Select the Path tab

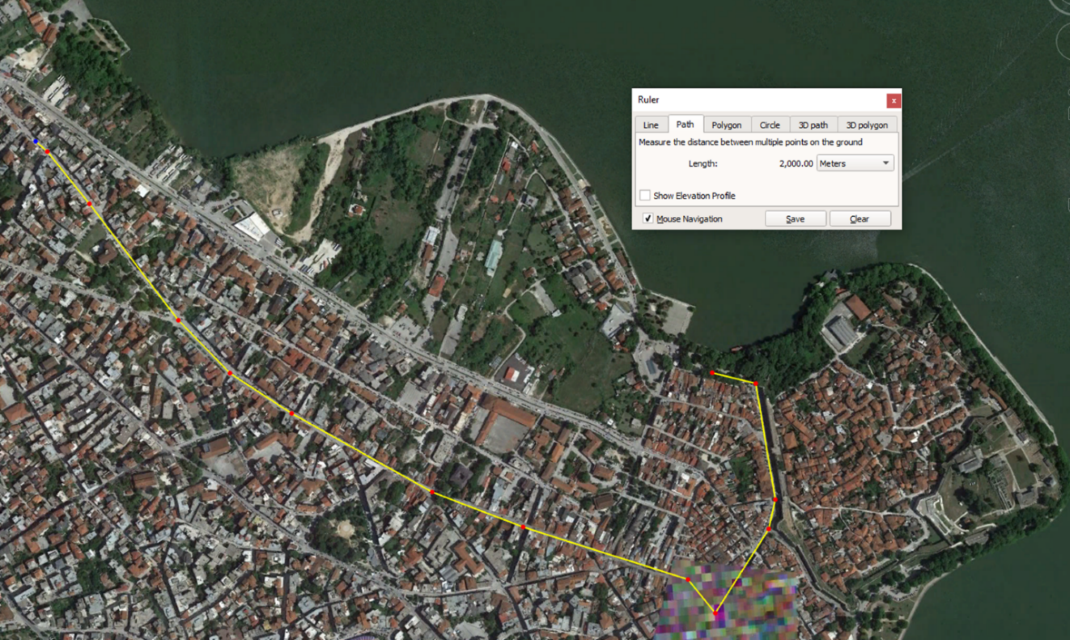(x=685, y=124)
